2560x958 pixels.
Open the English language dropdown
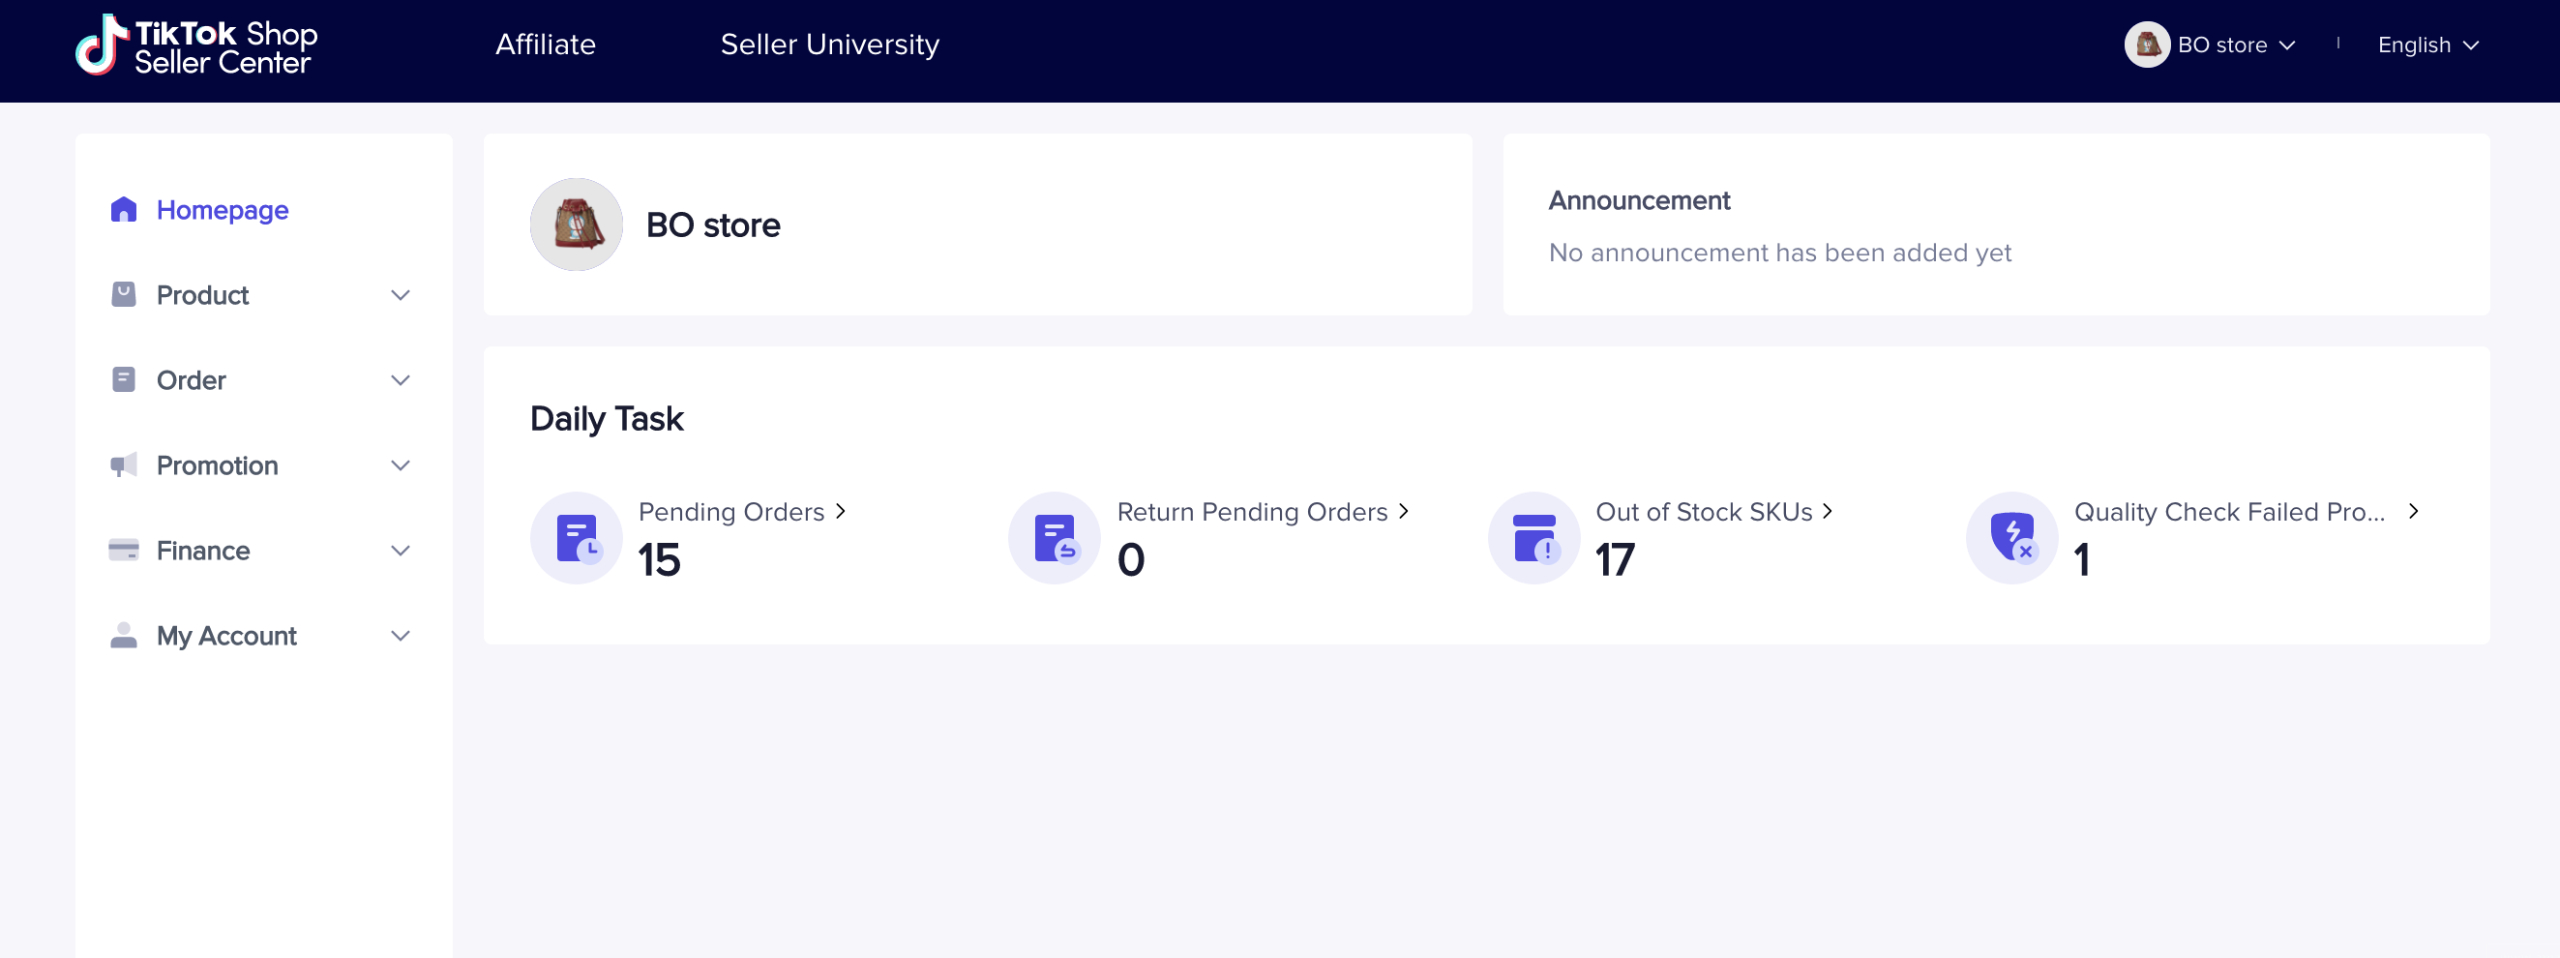pyautogui.click(x=2427, y=45)
